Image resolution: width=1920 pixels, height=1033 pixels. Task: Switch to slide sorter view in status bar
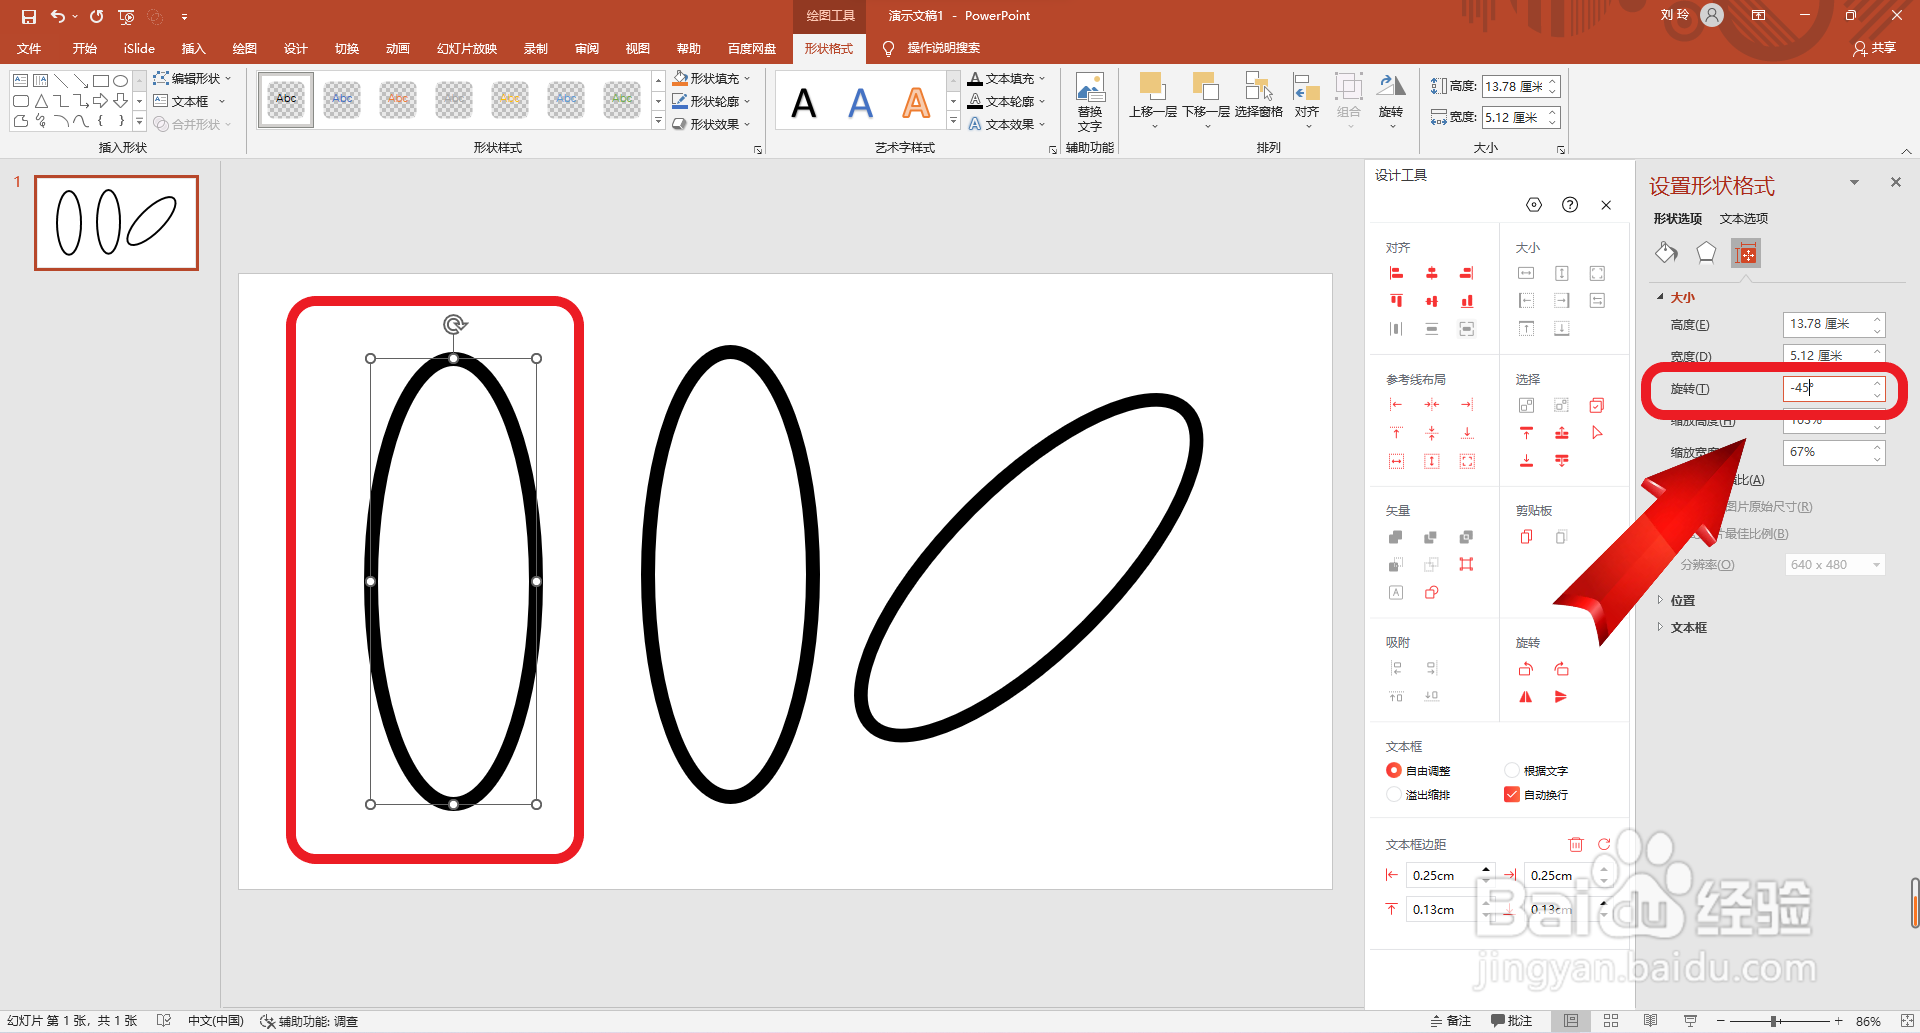point(1611,1021)
